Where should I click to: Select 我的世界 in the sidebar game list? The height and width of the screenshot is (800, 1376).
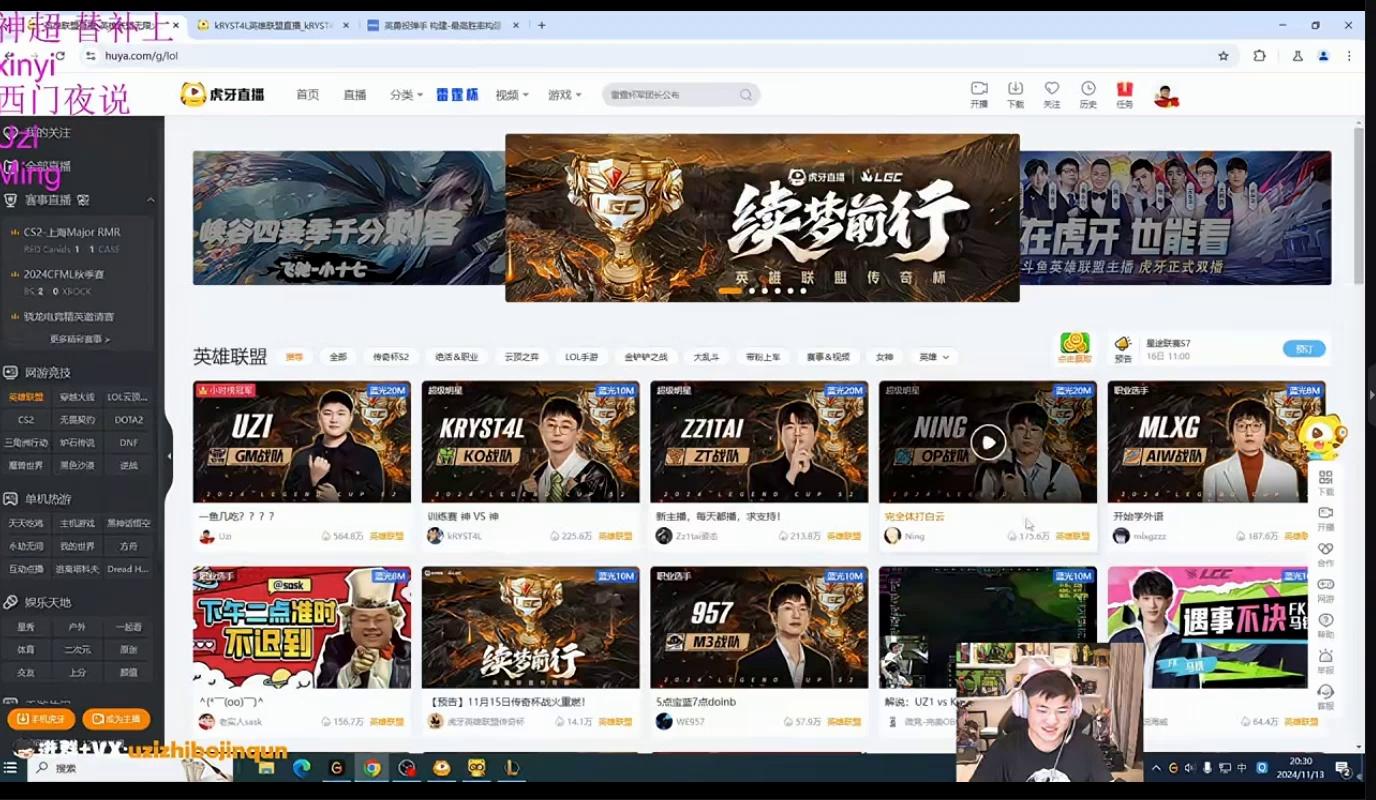point(77,547)
